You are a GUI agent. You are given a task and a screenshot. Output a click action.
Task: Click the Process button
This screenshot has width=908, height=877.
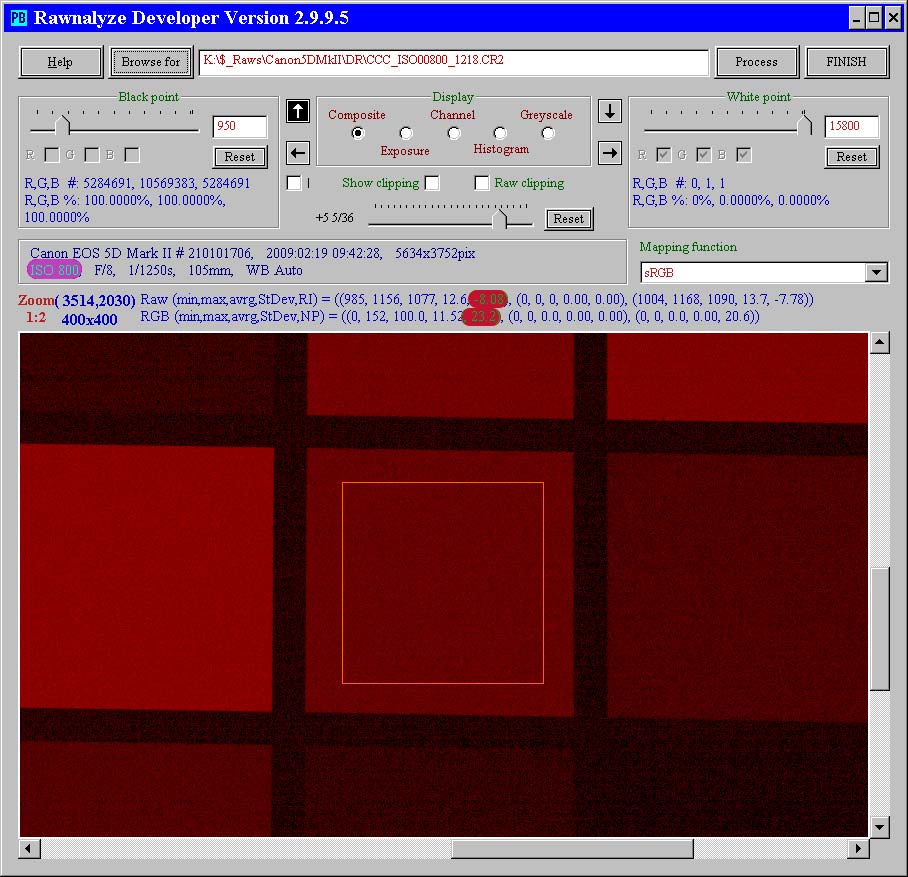click(756, 62)
